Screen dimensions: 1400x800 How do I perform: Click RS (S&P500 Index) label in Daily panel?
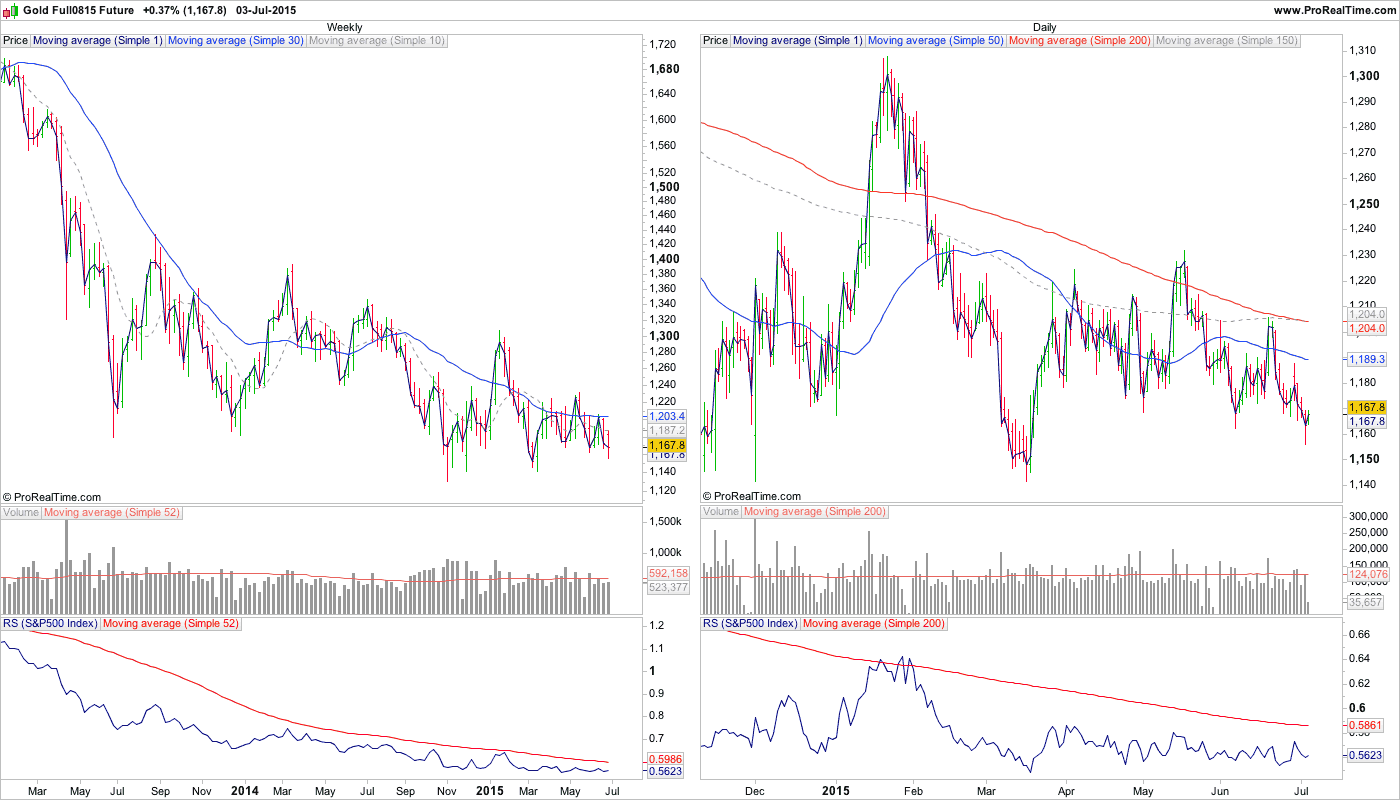(750, 623)
